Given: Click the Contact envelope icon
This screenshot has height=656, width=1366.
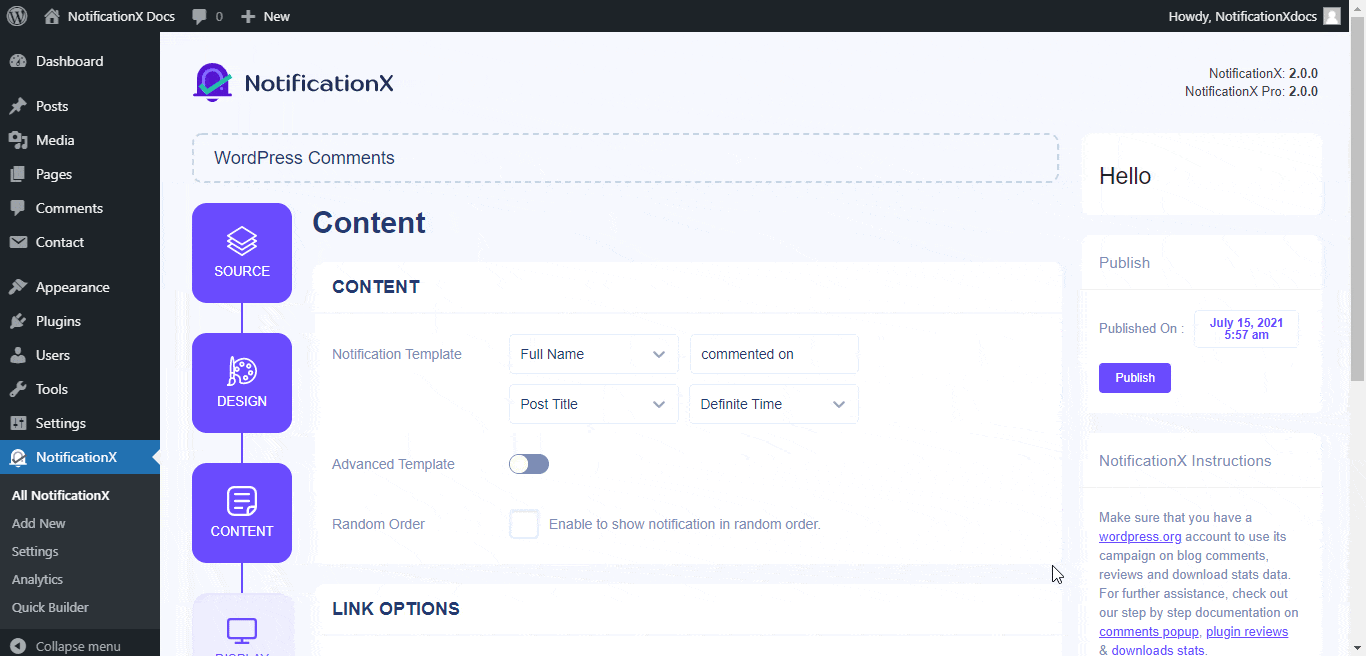Looking at the screenshot, I should 18,242.
